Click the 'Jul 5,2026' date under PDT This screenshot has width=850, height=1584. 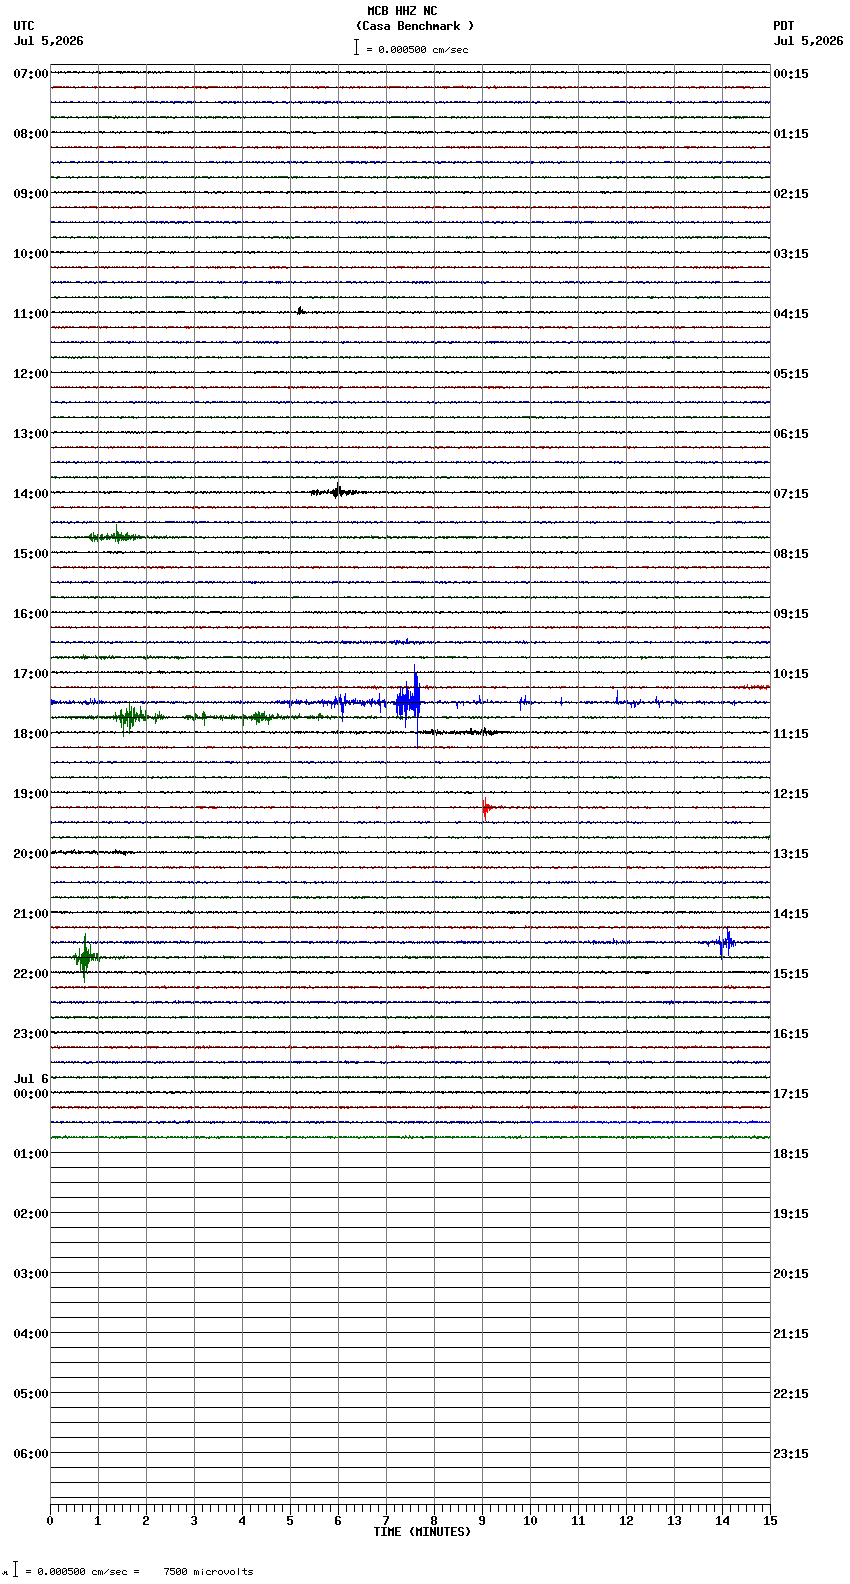(808, 41)
